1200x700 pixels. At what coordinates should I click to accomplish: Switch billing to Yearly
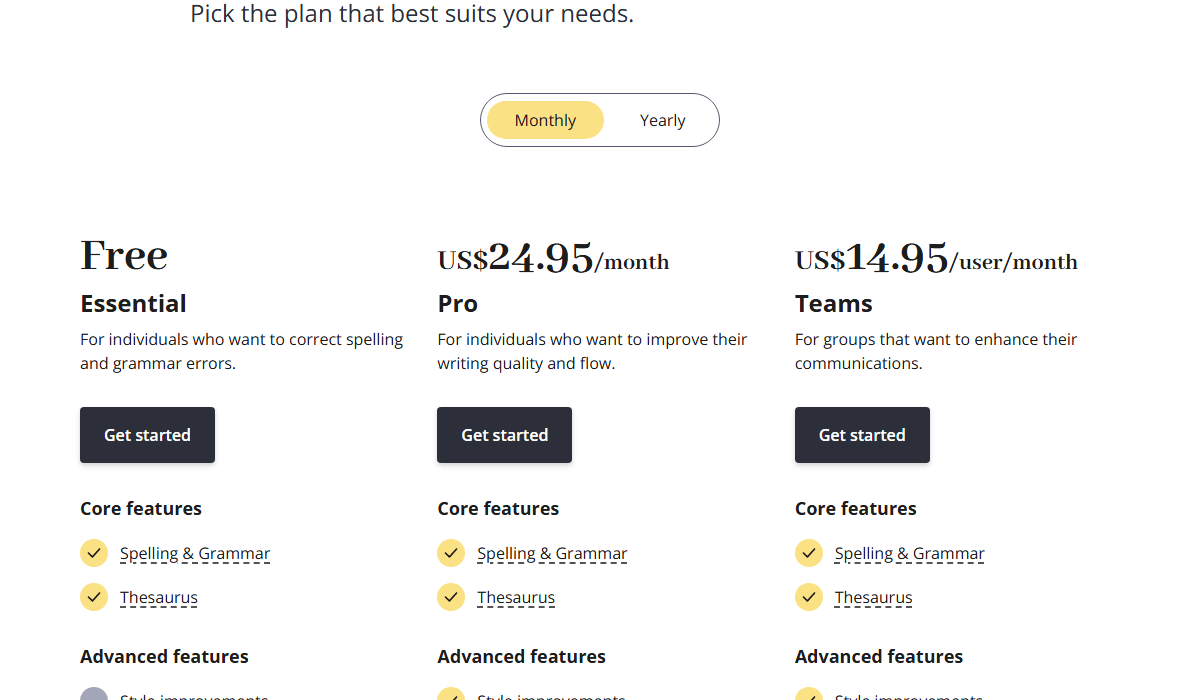[662, 120]
